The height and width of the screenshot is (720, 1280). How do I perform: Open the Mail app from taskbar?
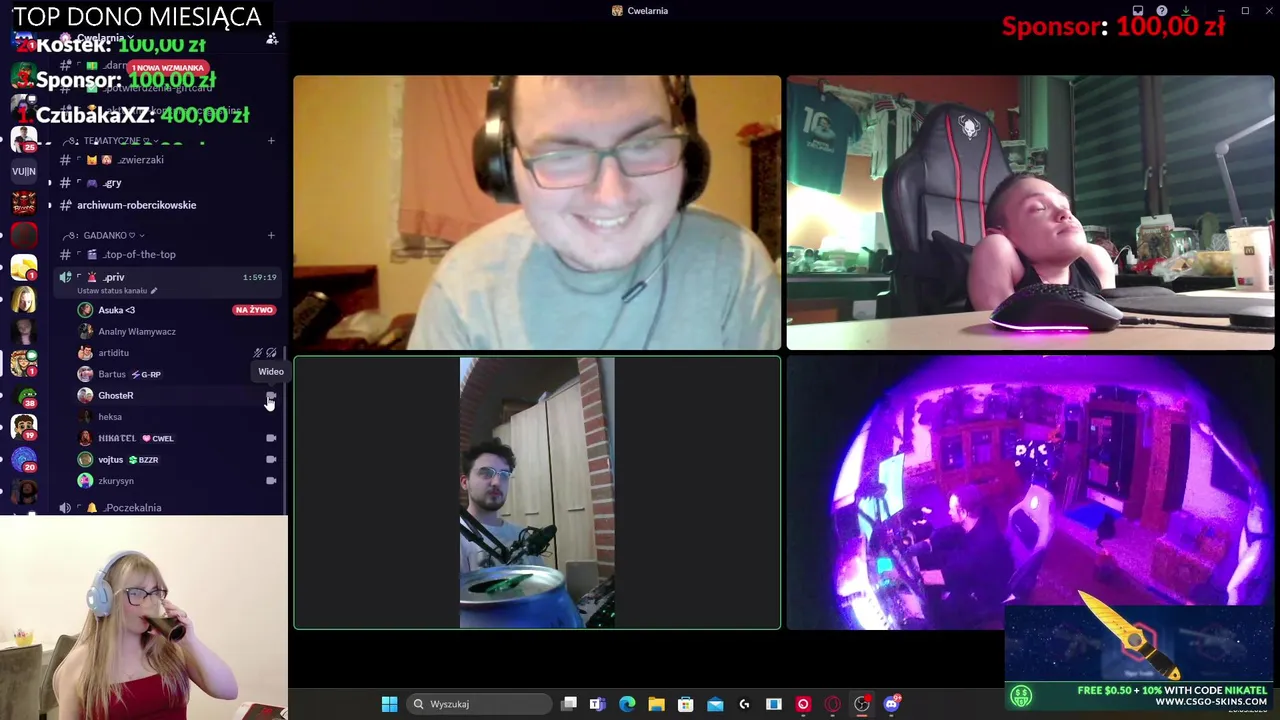point(715,704)
